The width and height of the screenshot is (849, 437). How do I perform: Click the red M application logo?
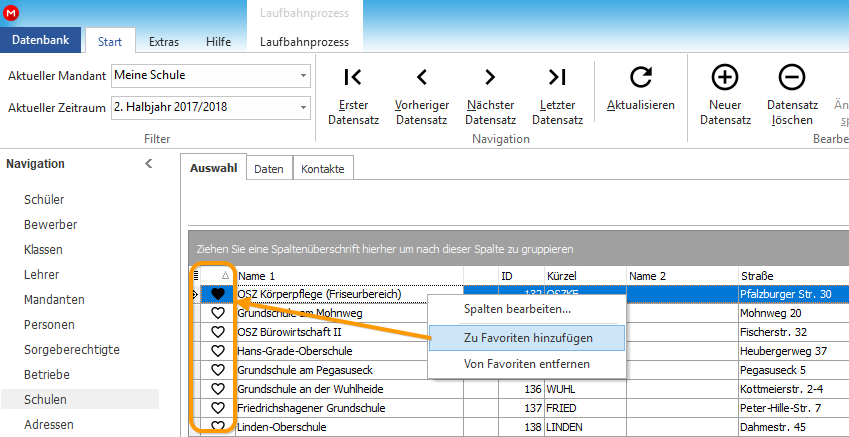pyautogui.click(x=11, y=12)
